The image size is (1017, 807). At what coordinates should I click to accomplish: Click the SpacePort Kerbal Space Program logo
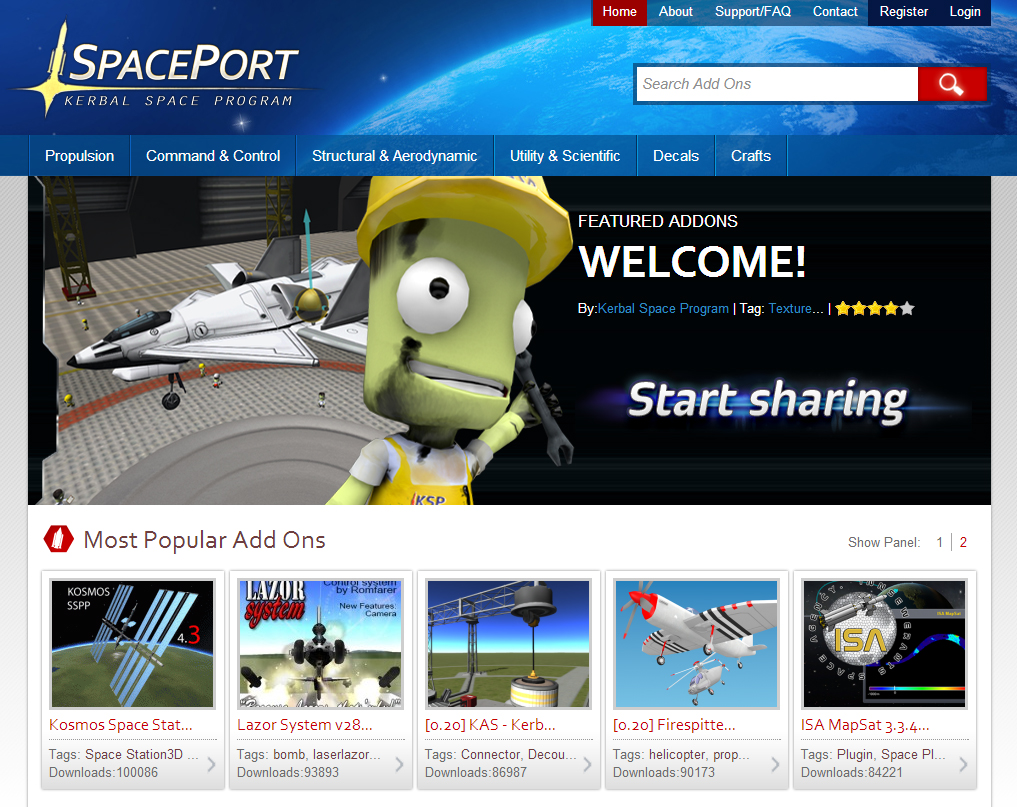[168, 77]
